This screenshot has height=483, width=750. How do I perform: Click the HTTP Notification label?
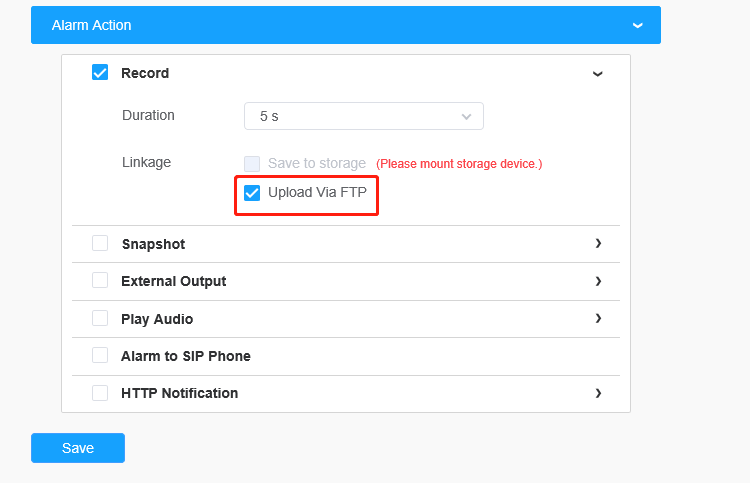(179, 393)
